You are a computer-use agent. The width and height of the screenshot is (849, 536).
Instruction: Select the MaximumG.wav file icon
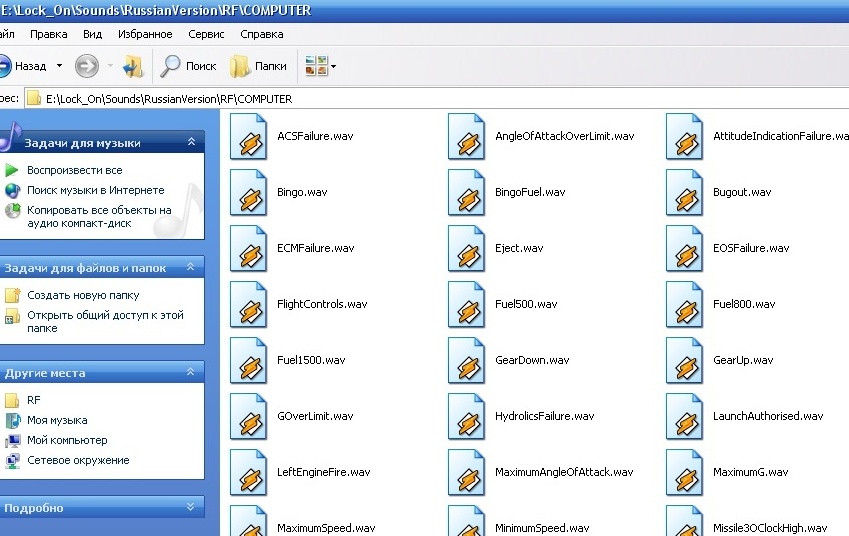pyautogui.click(x=684, y=473)
